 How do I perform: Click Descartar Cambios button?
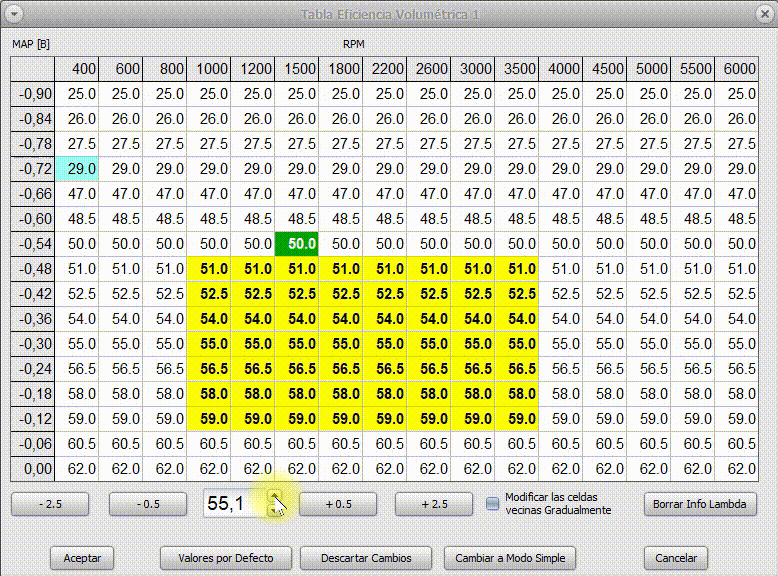pyautogui.click(x=366, y=558)
